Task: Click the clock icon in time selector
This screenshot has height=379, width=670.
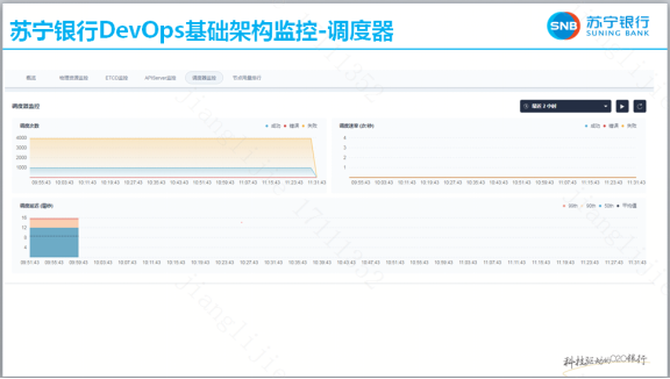Action: click(x=526, y=106)
